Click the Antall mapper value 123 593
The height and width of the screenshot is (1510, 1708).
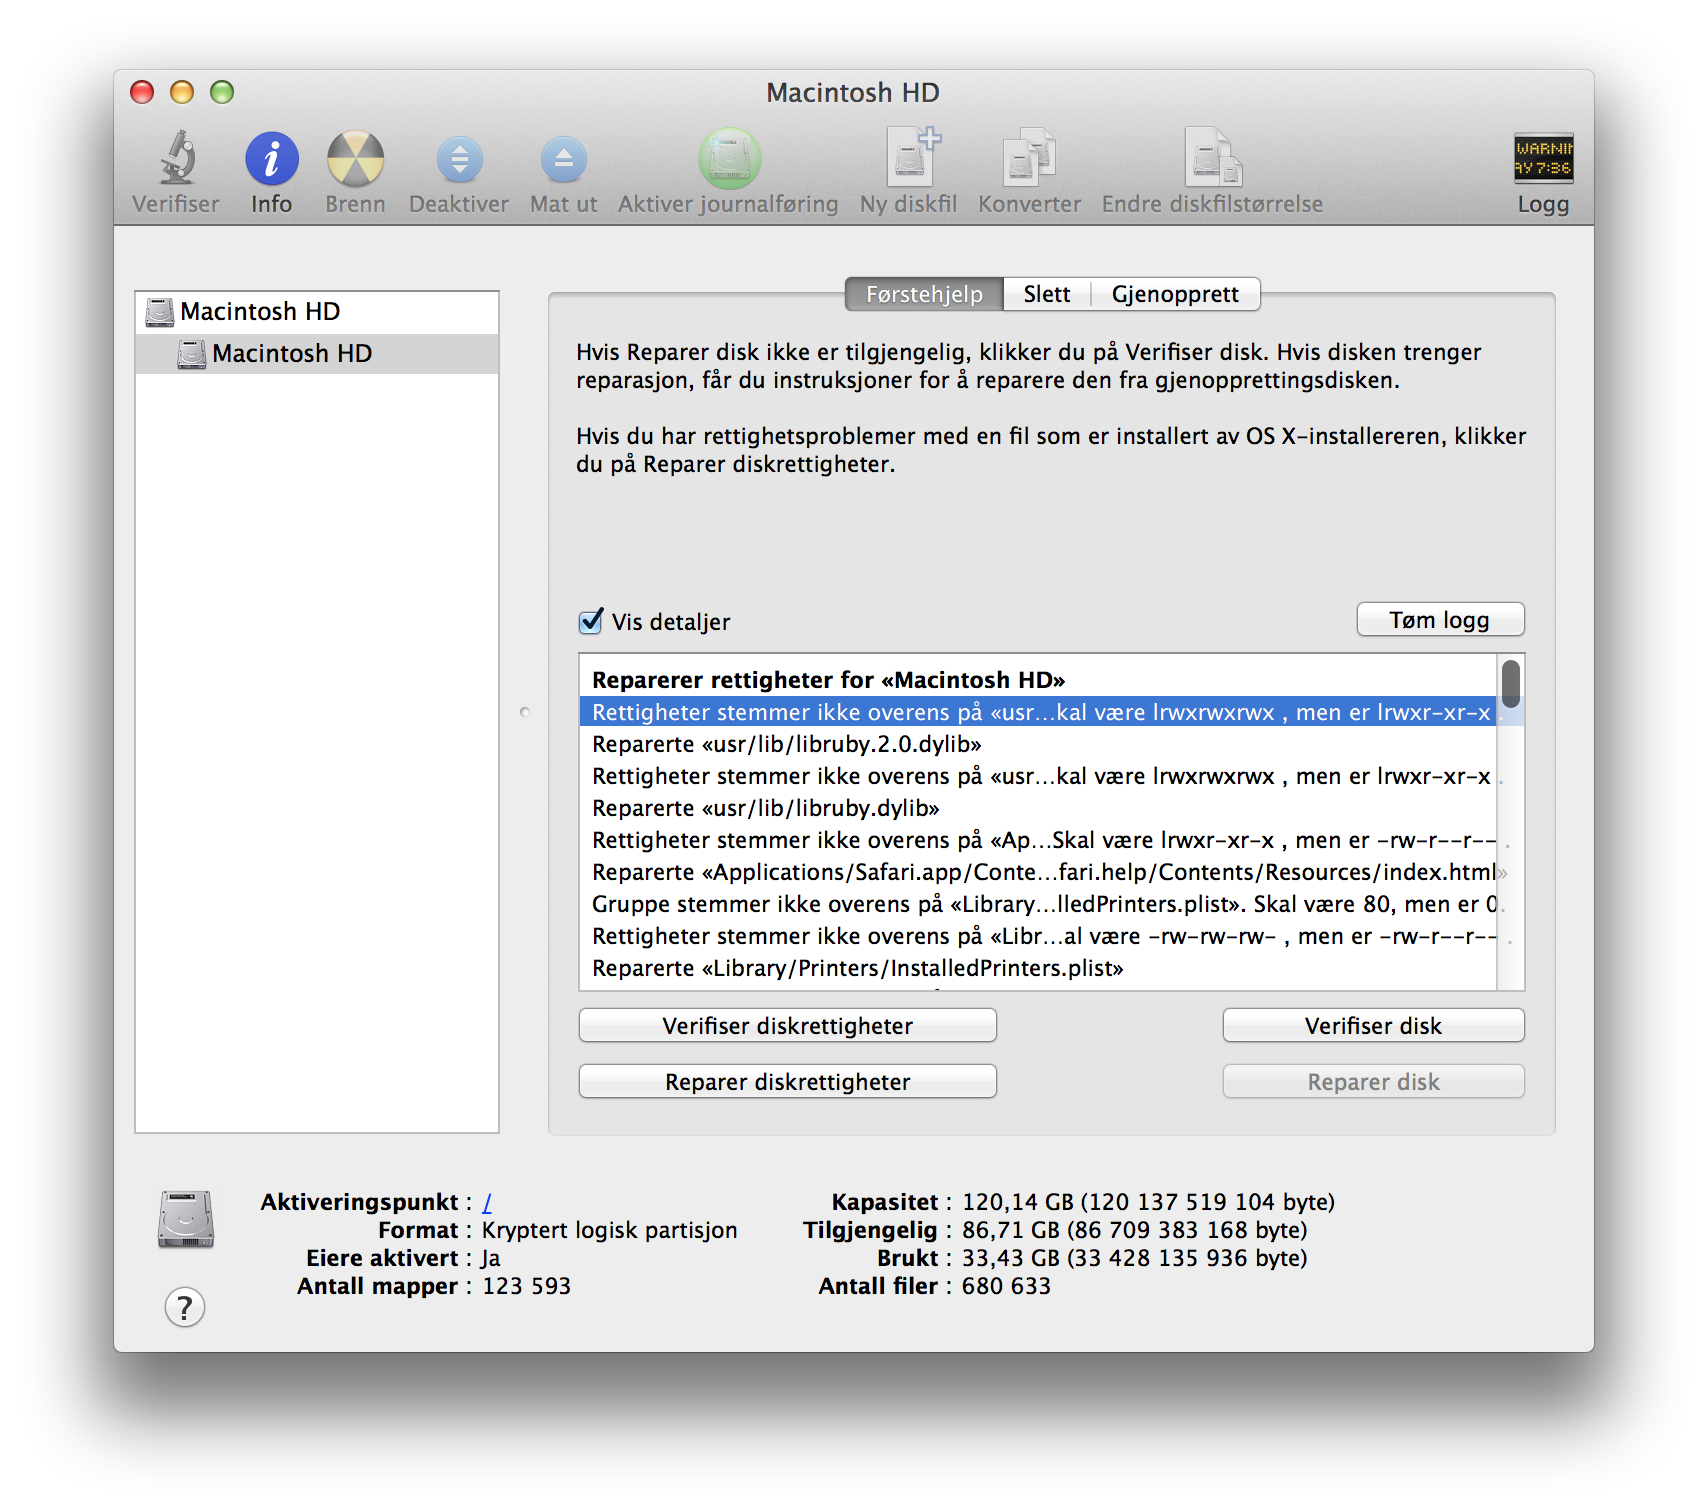[x=526, y=1286]
